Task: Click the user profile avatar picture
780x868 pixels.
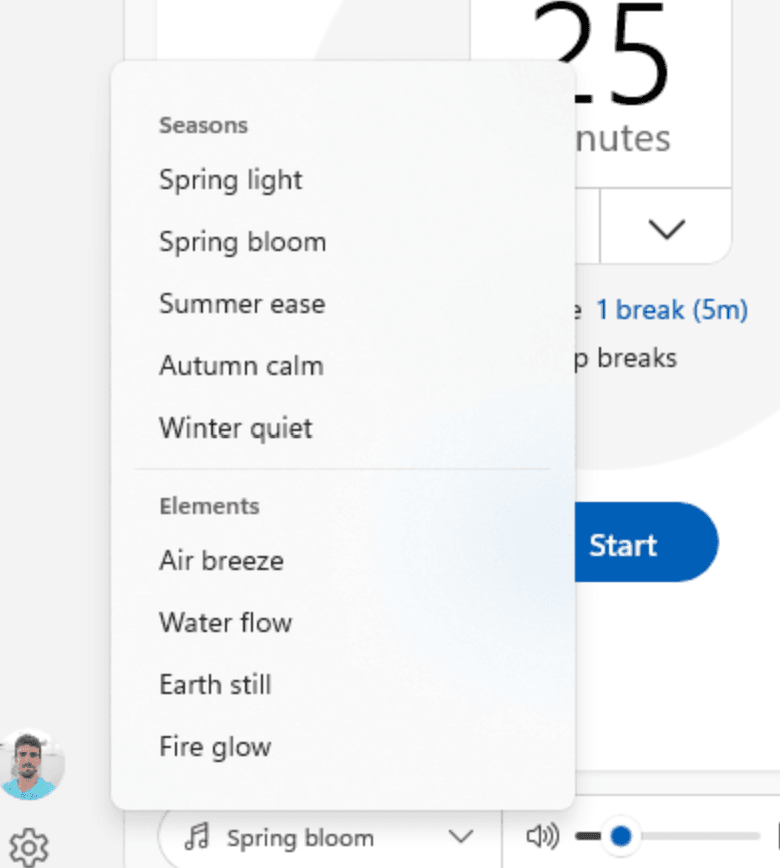Action: tap(32, 765)
